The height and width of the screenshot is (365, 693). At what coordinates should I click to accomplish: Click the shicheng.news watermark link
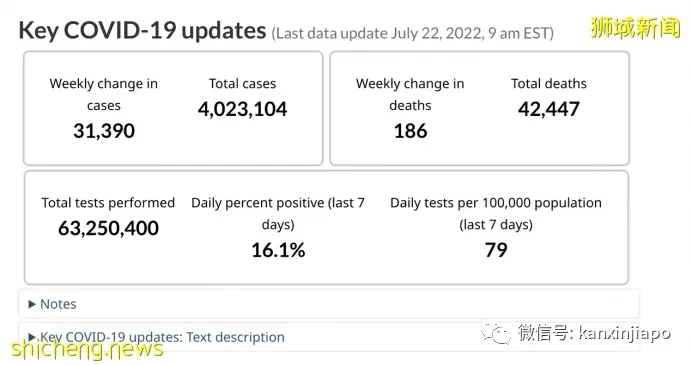point(87,349)
